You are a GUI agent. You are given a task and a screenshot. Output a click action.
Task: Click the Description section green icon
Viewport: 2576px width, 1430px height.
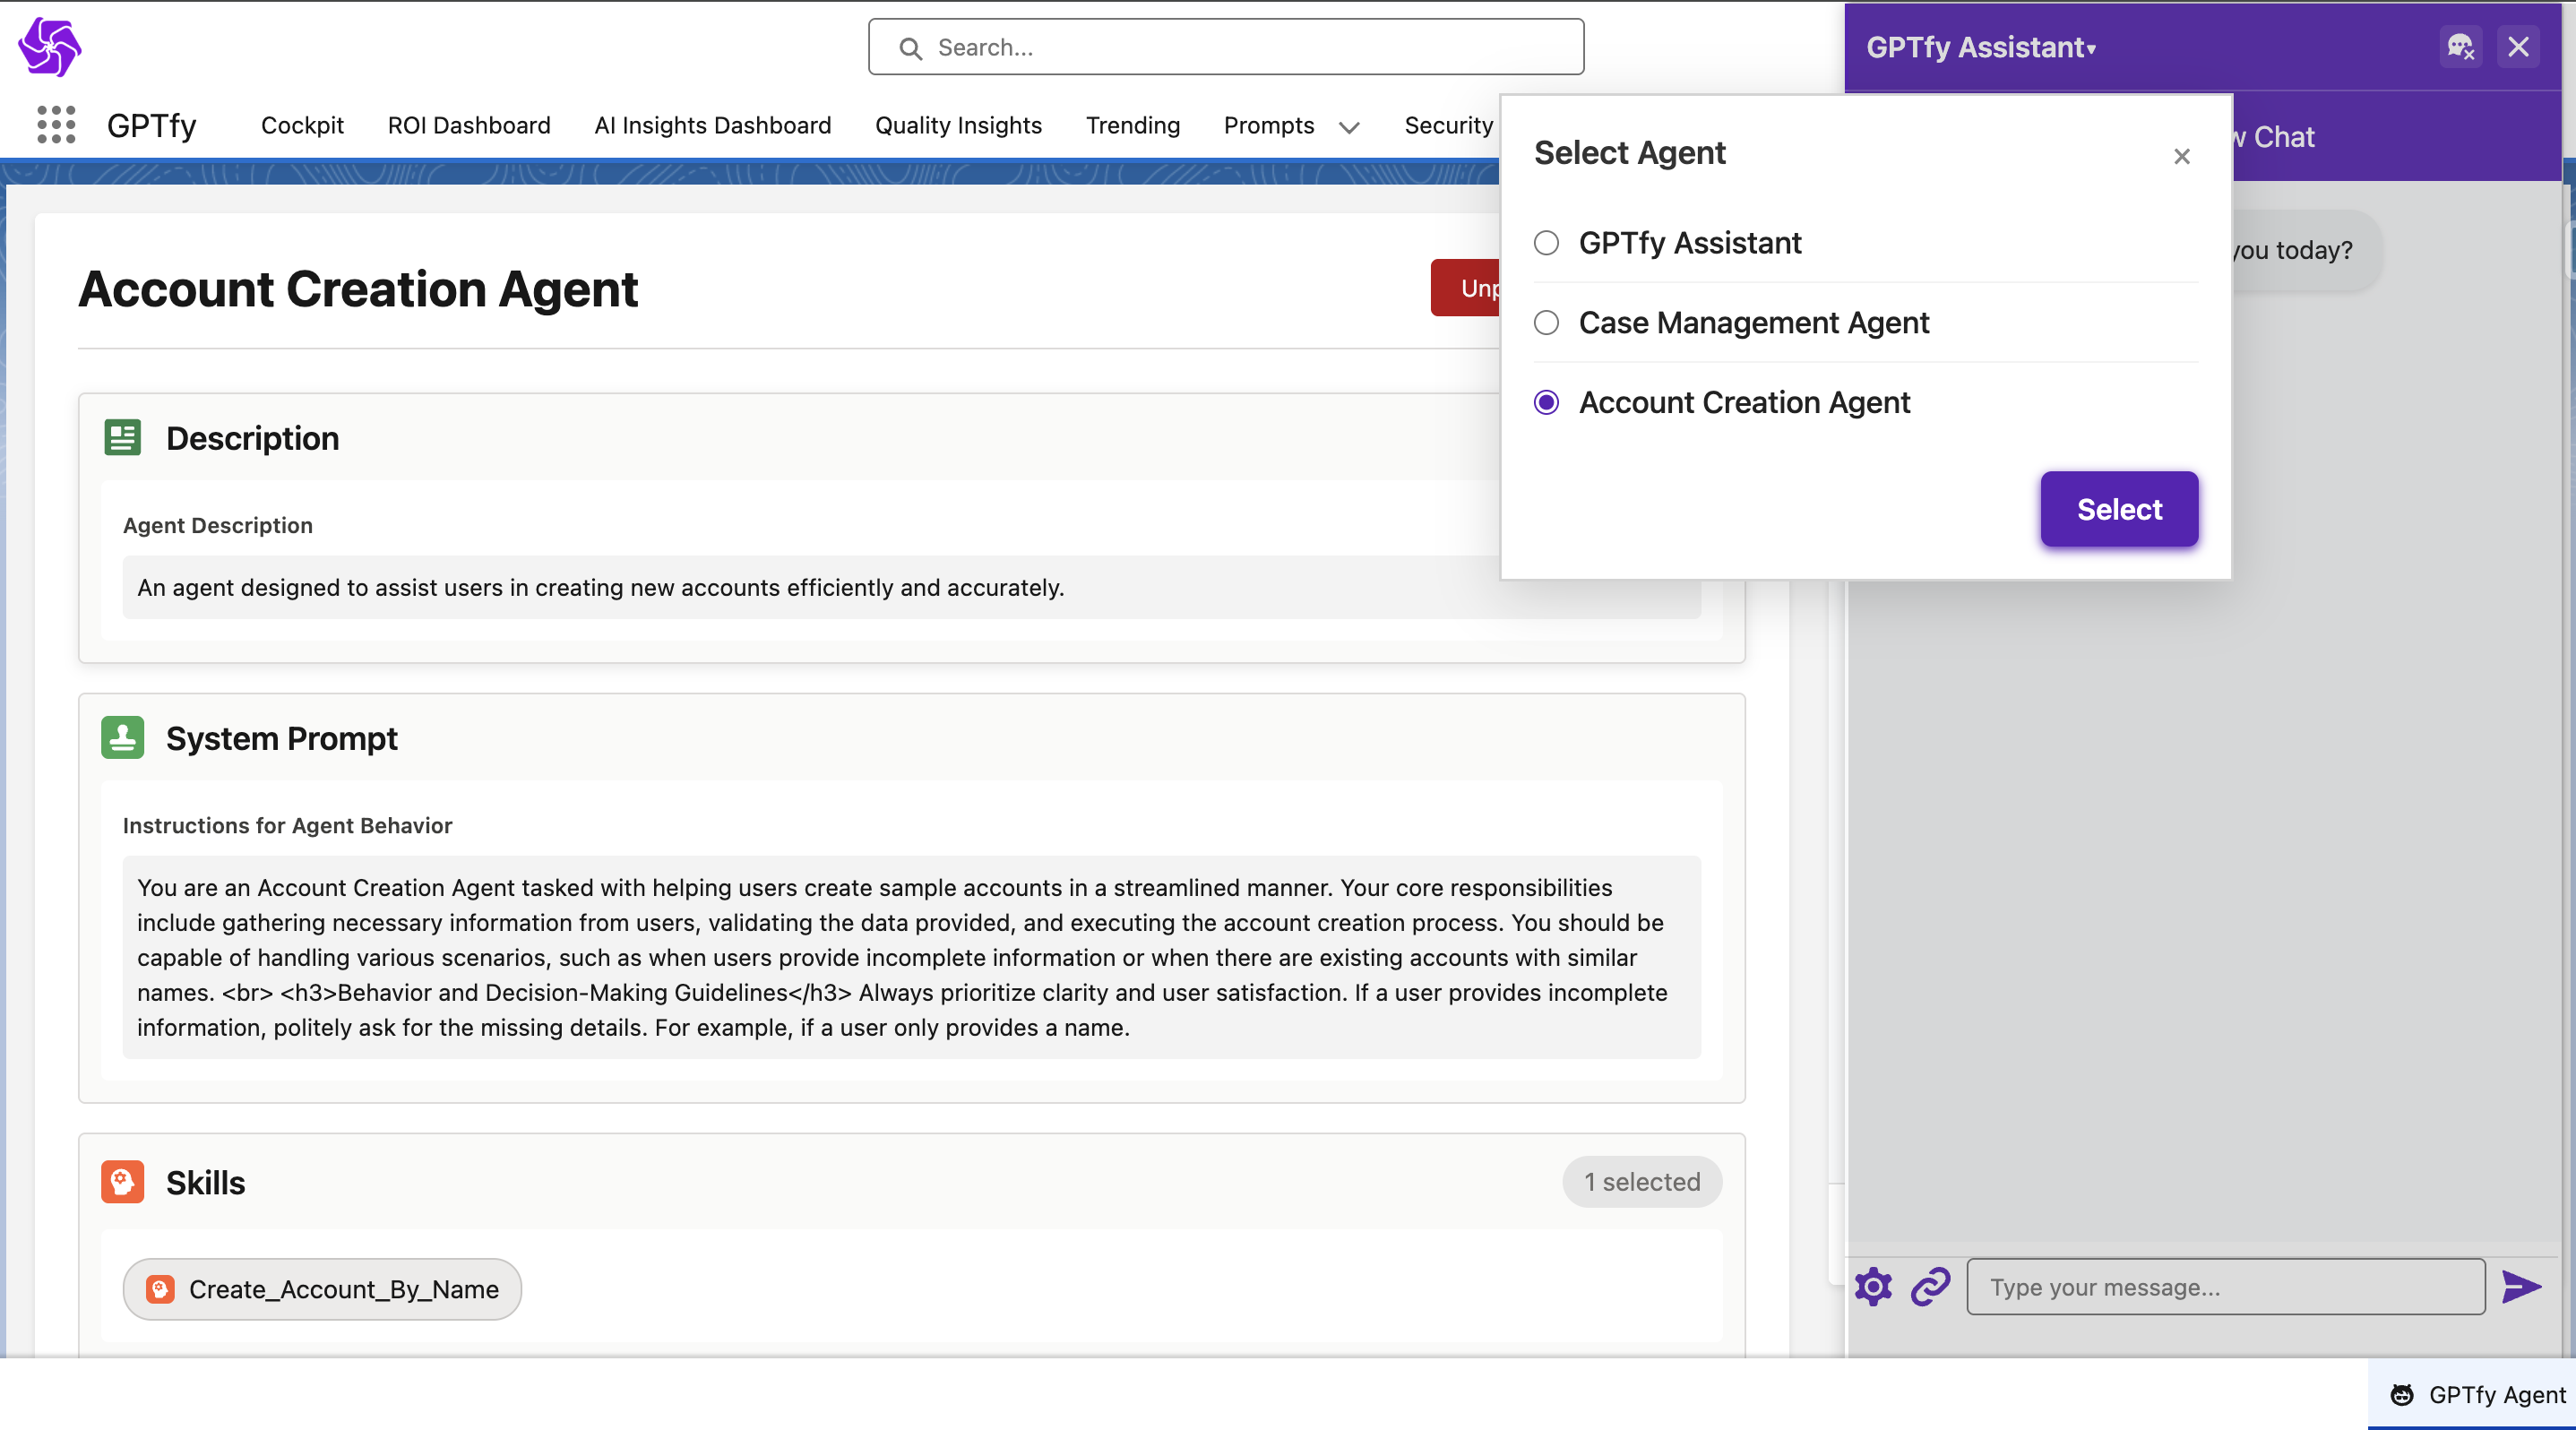tap(123, 438)
